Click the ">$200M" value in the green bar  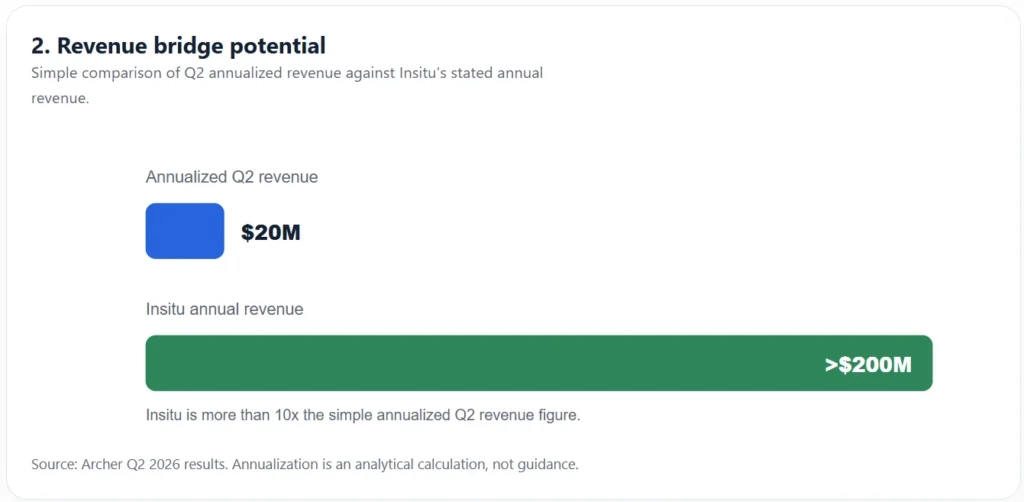(x=868, y=365)
